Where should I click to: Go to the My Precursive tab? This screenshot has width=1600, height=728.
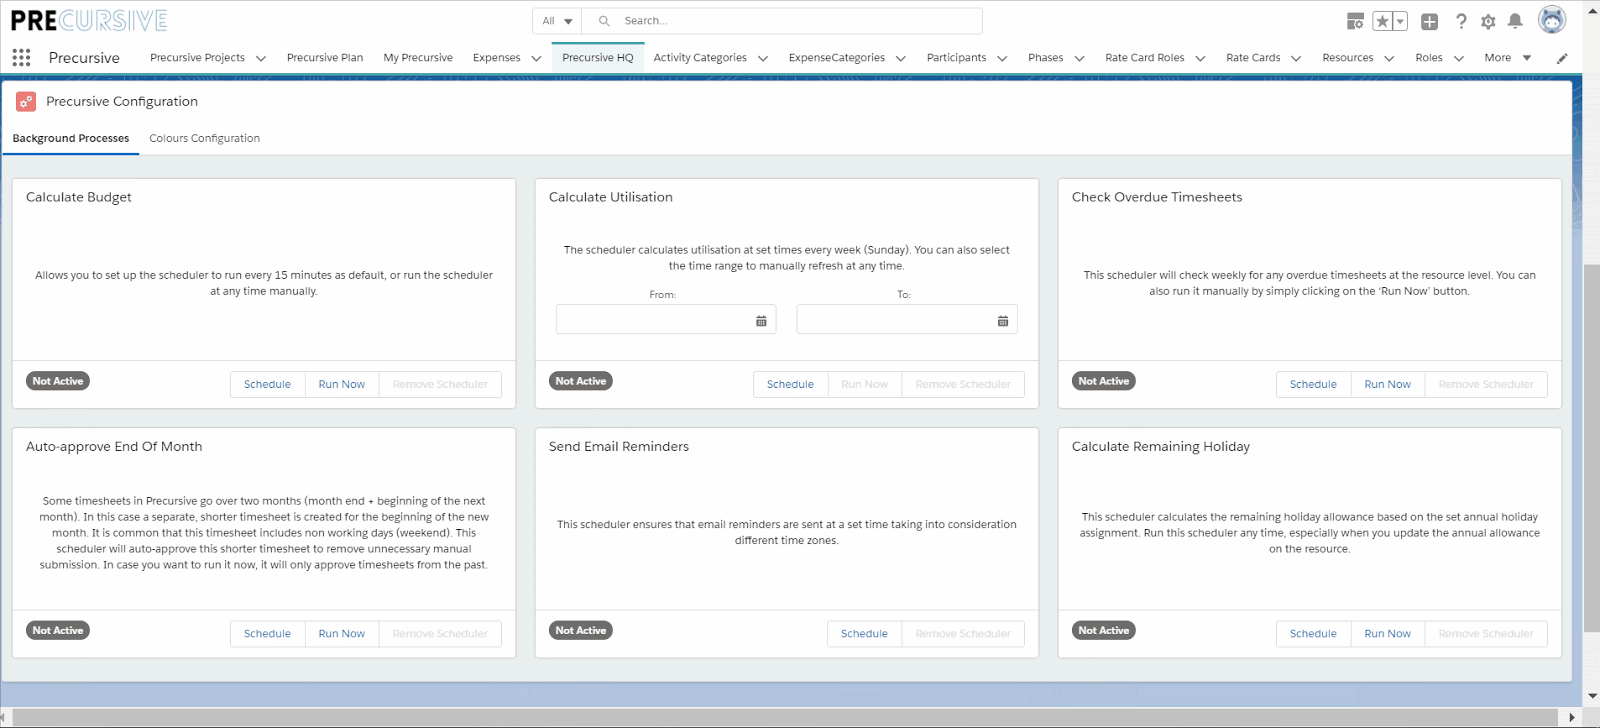[418, 58]
